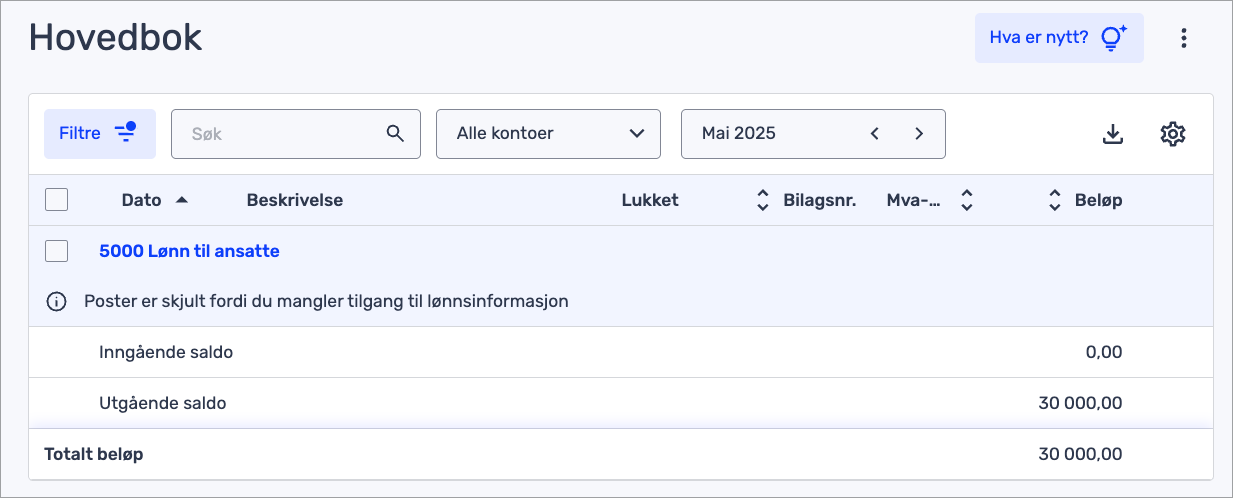Click the Mva- column header
This screenshot has height=498, width=1233.
coord(914,200)
